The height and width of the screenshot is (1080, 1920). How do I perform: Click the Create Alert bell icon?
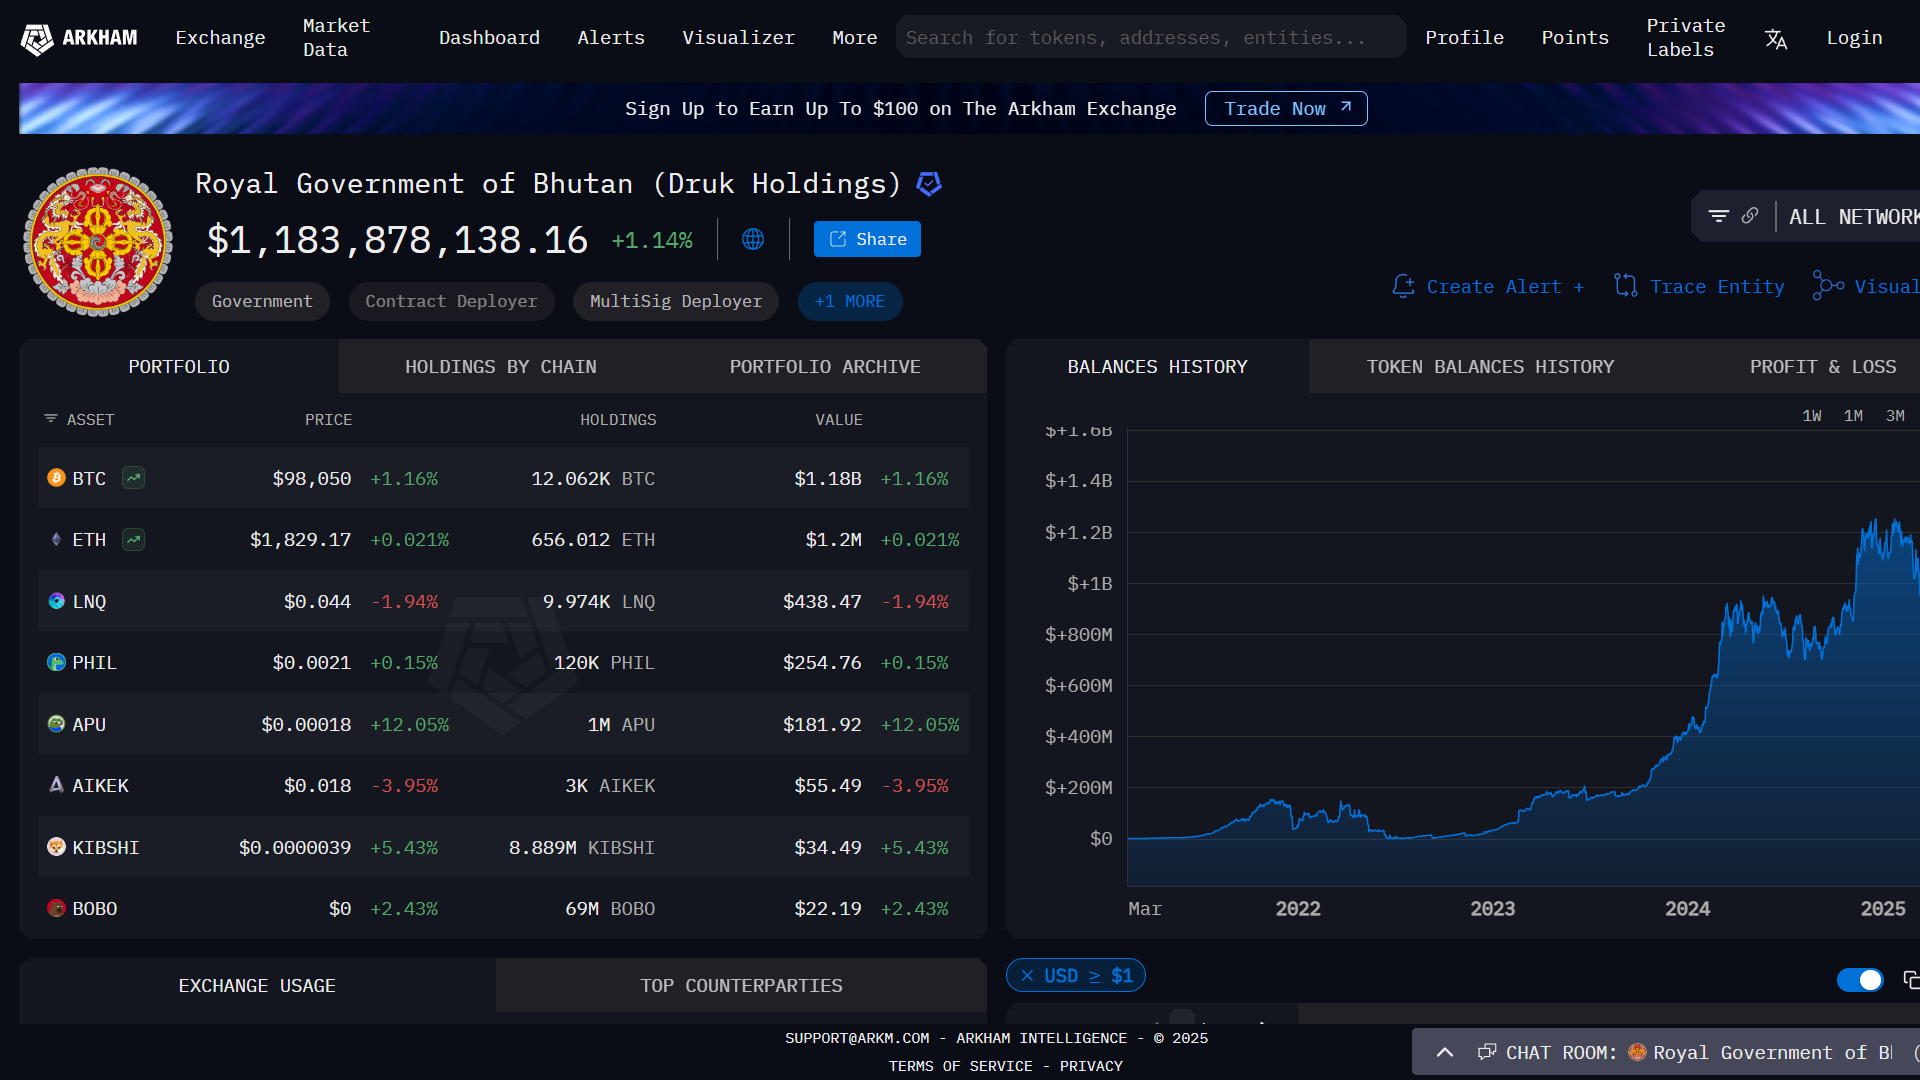(x=1404, y=287)
